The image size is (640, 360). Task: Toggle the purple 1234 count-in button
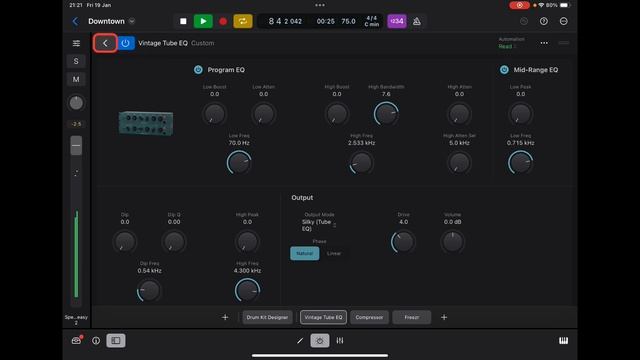click(397, 21)
